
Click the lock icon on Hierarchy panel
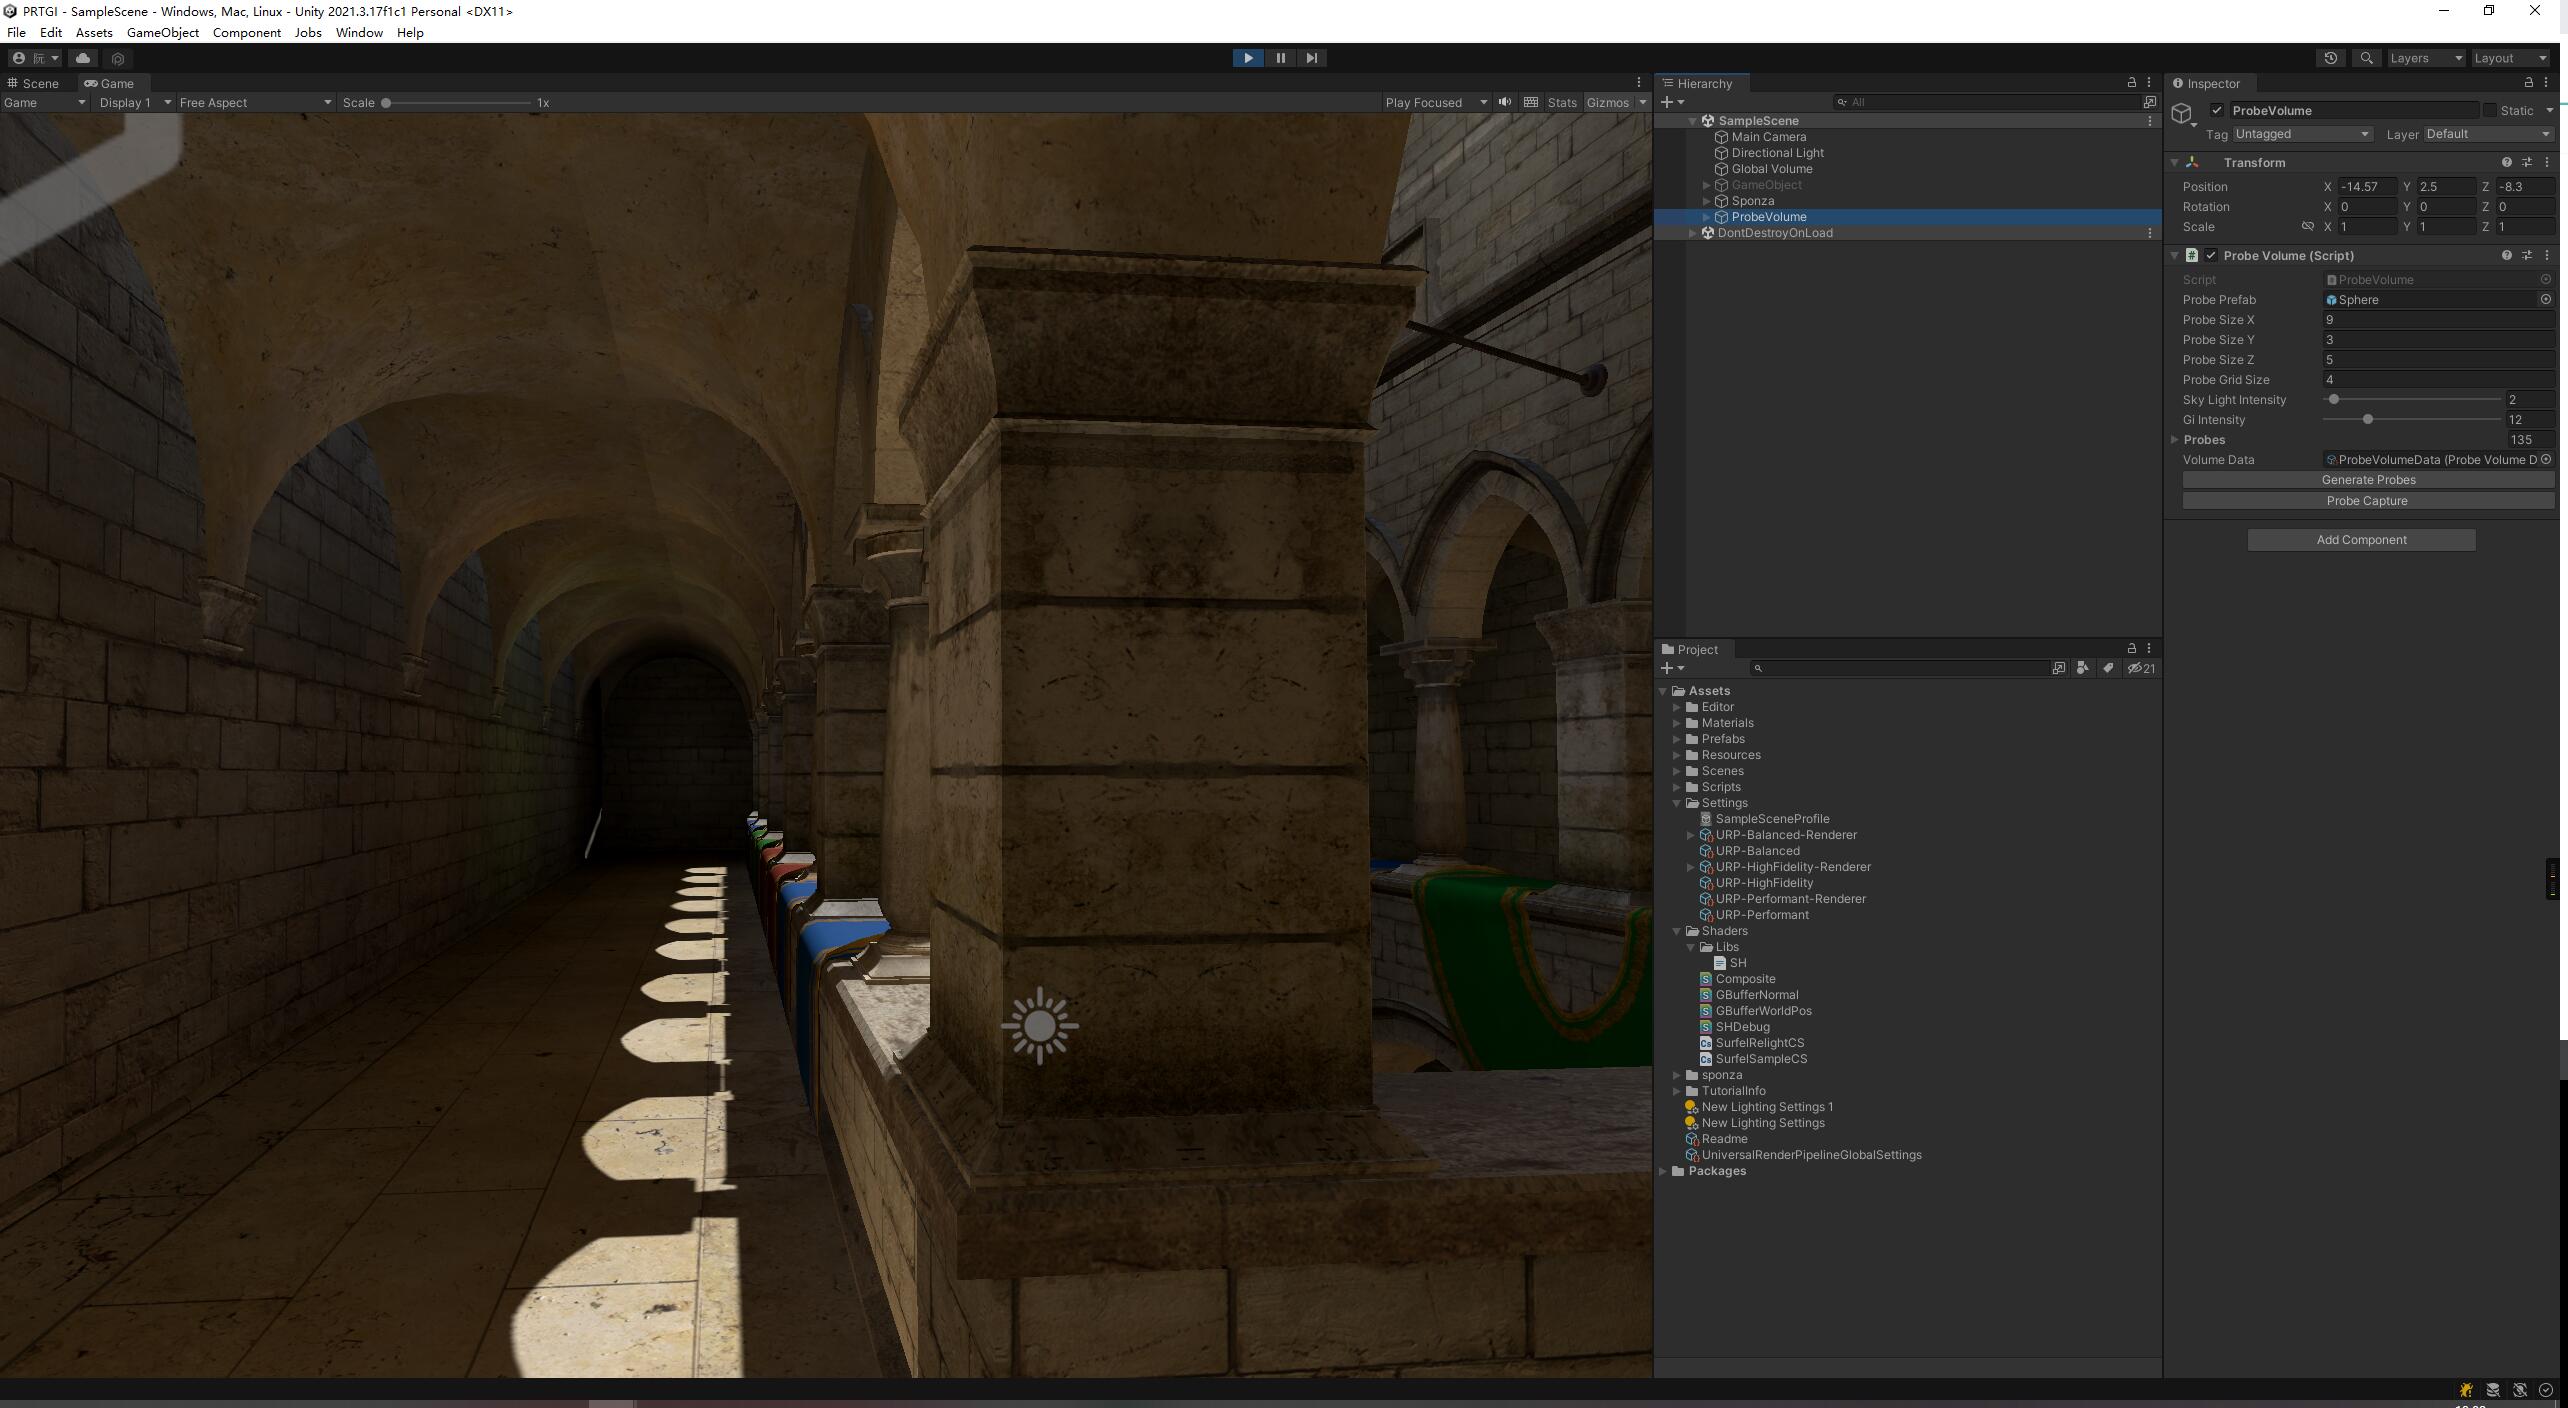(2131, 82)
